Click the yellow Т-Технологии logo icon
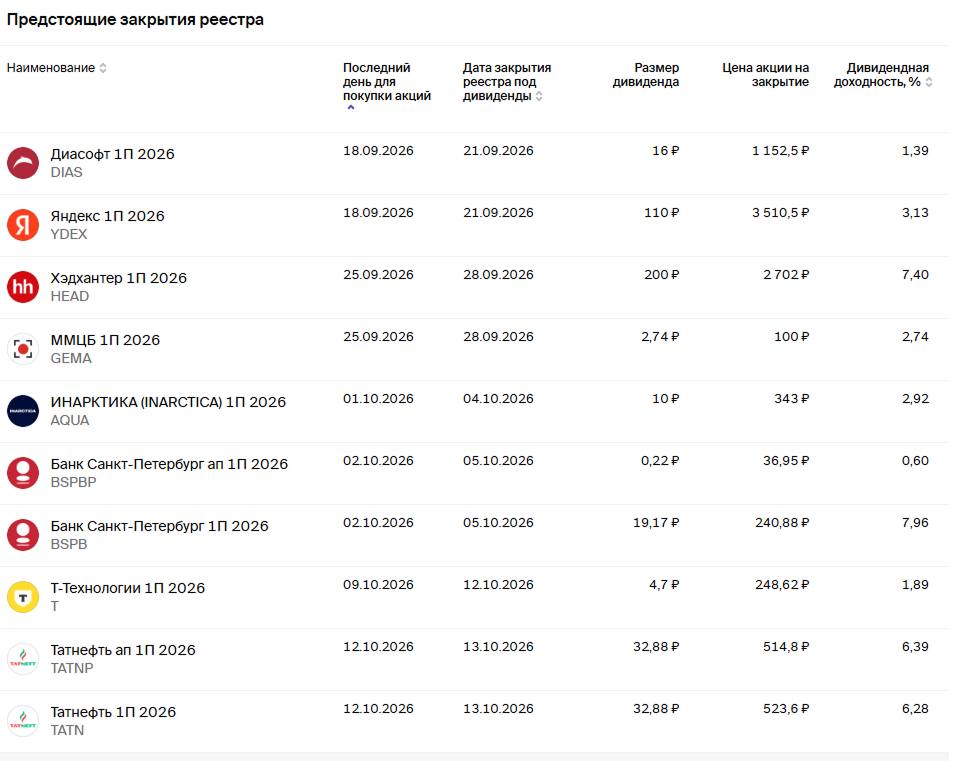The height and width of the screenshot is (761, 956). click(x=23, y=597)
